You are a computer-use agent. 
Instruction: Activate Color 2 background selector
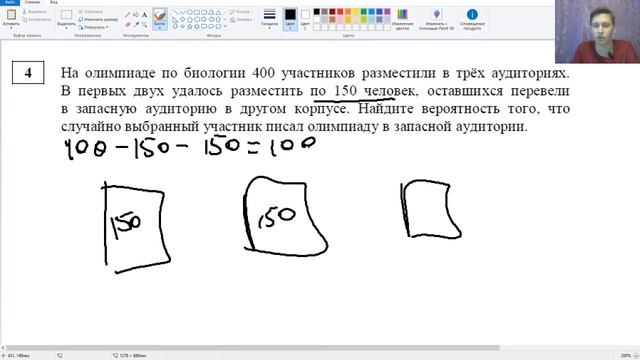(305, 19)
